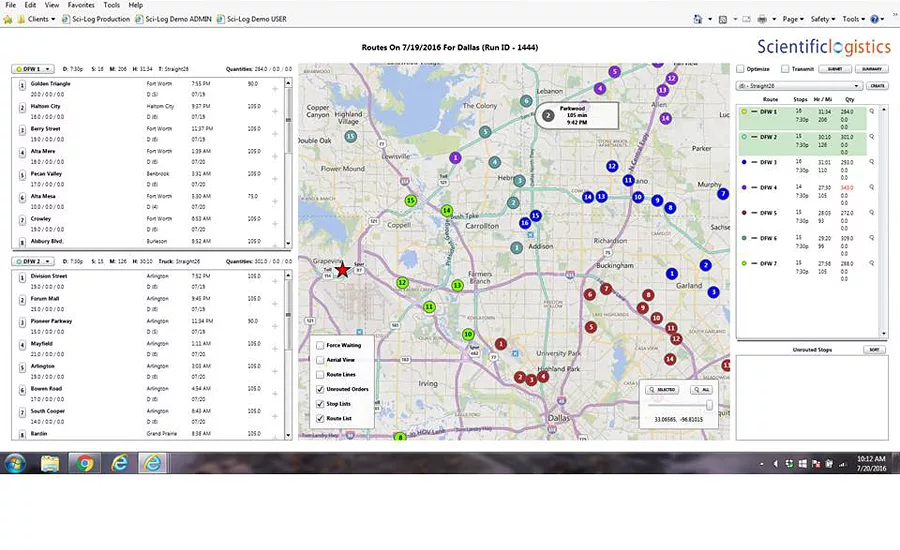Zoom to route DFW 3 with magnifier icon

coord(871,162)
